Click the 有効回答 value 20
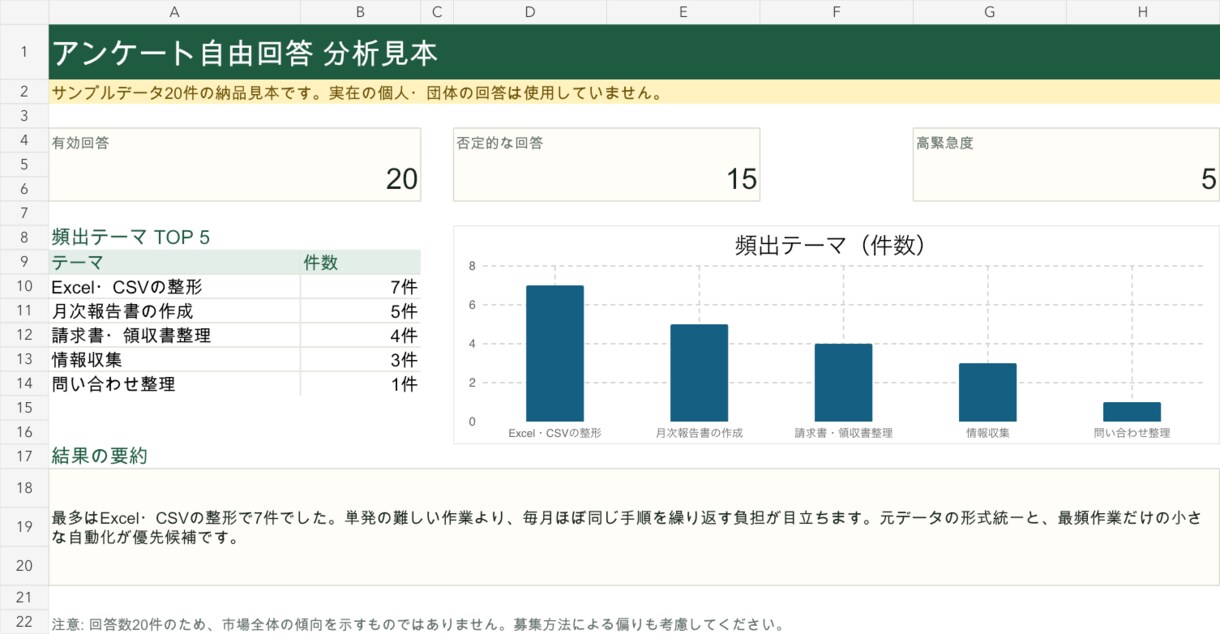 (402, 179)
